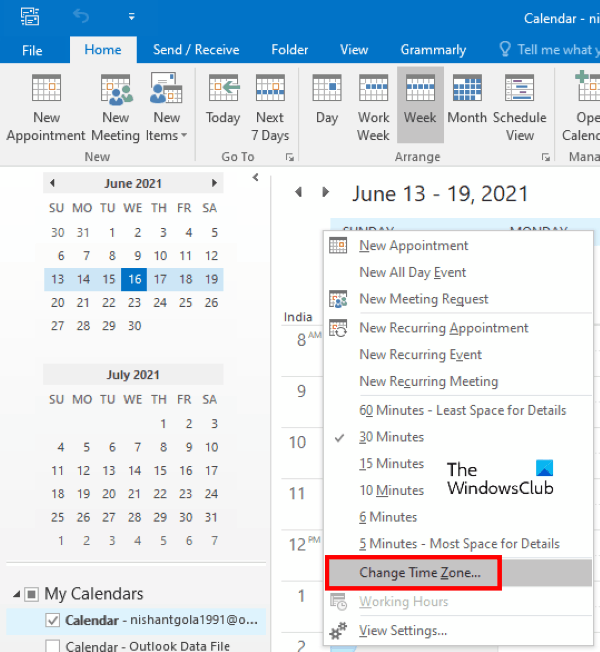This screenshot has width=600, height=652.
Task: Set time scale to 5 Minutes
Action: pyautogui.click(x=458, y=543)
